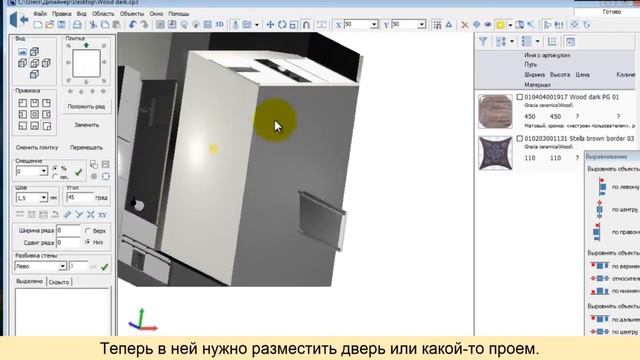Select the center anchor in Привязка
640x360 pixels.
pyautogui.click(x=35, y=114)
